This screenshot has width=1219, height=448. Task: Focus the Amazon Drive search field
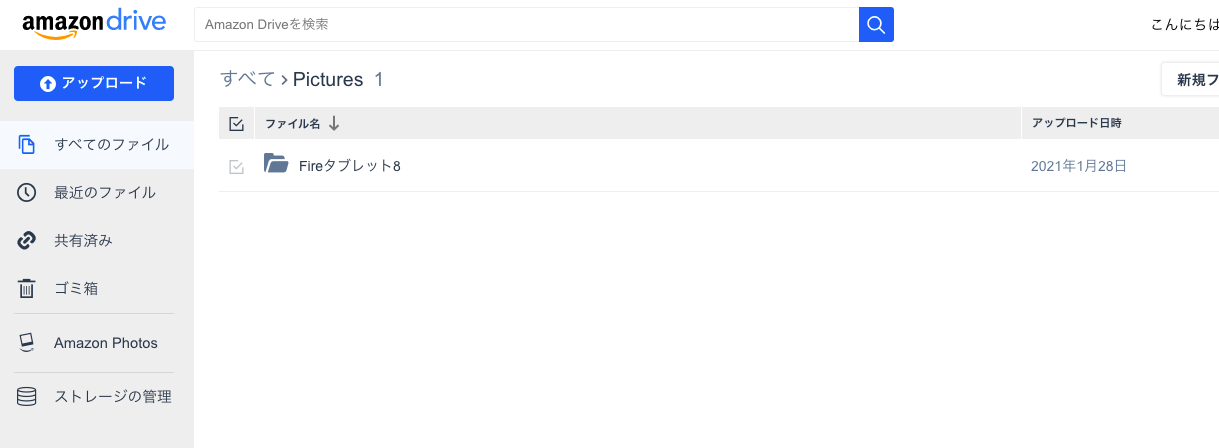[526, 24]
